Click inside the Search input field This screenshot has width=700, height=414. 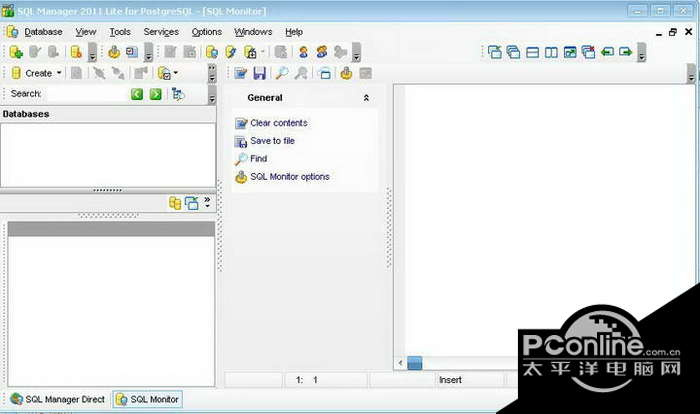[x=85, y=94]
